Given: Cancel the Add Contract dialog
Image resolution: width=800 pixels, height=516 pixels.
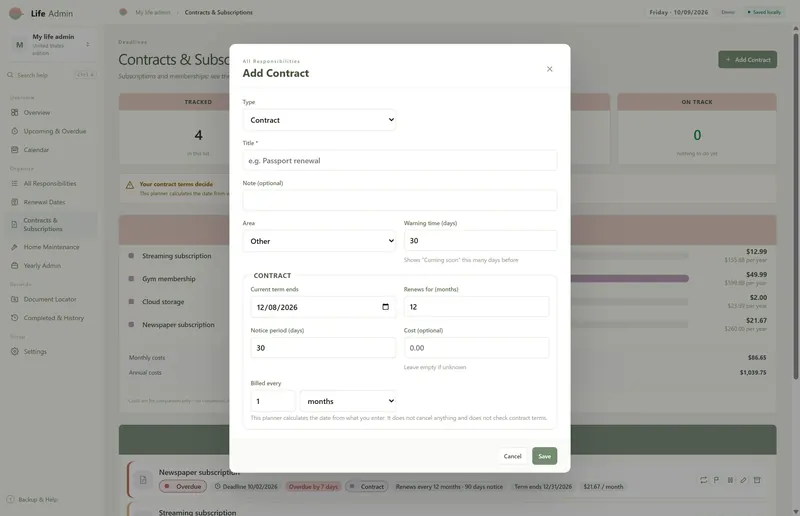Looking at the screenshot, I should pos(512,456).
